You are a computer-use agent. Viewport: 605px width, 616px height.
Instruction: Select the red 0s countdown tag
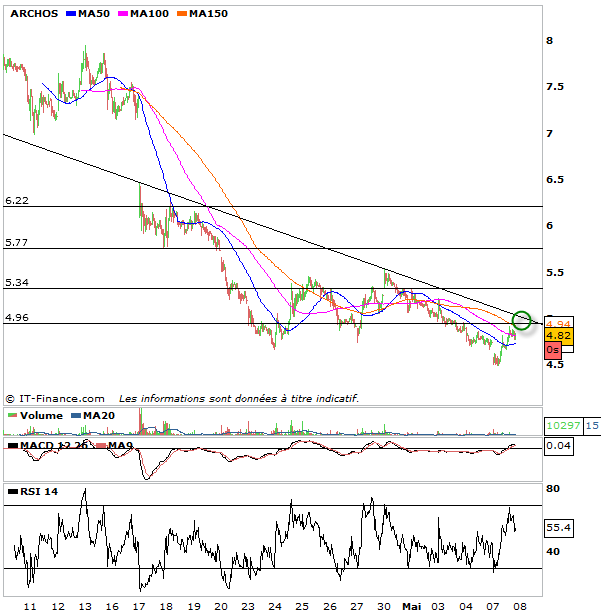click(x=552, y=351)
